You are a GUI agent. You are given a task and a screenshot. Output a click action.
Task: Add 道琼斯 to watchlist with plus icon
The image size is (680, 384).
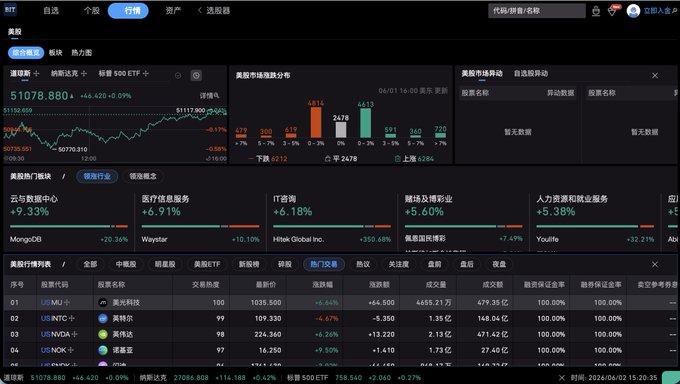[36, 73]
